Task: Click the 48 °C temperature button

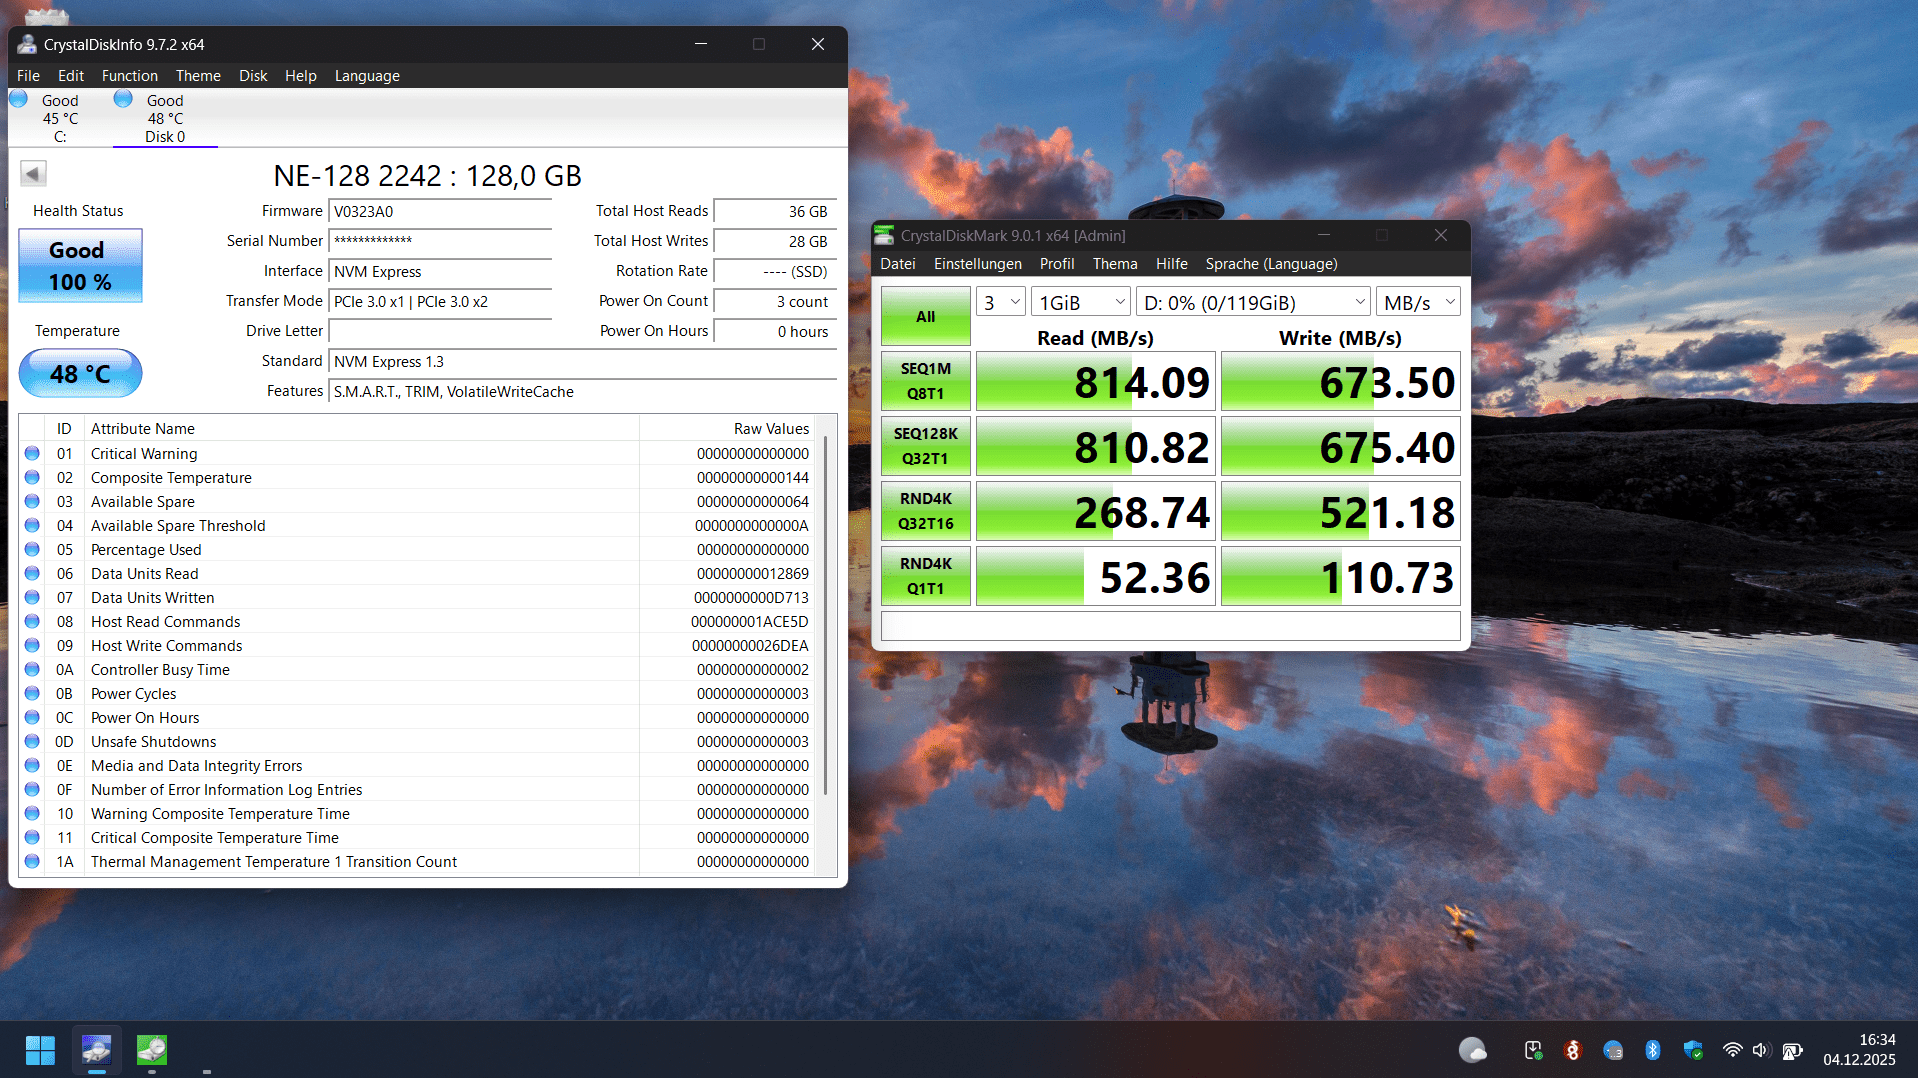Action: (80, 374)
